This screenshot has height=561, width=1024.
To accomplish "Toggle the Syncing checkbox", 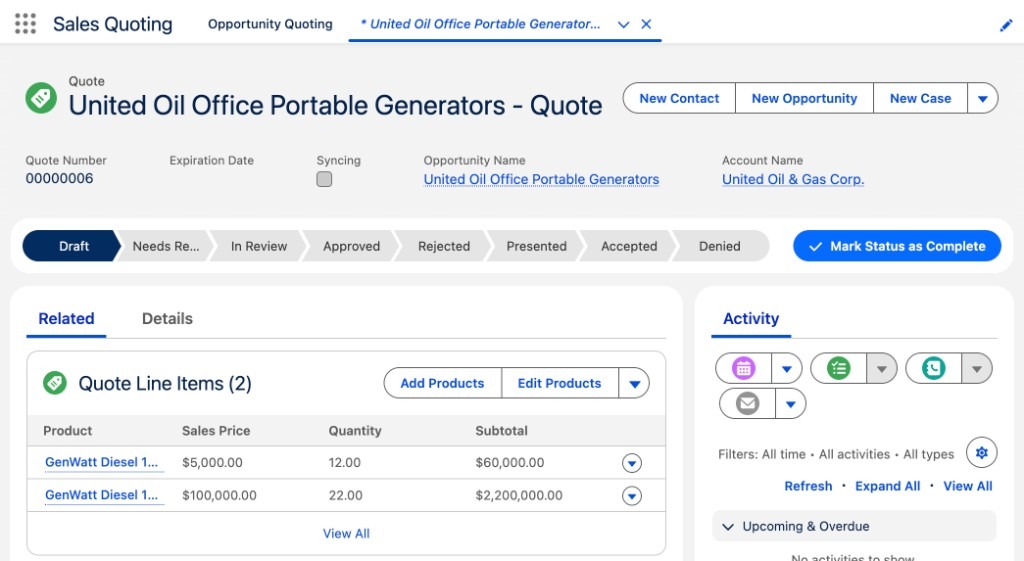I will tap(324, 179).
